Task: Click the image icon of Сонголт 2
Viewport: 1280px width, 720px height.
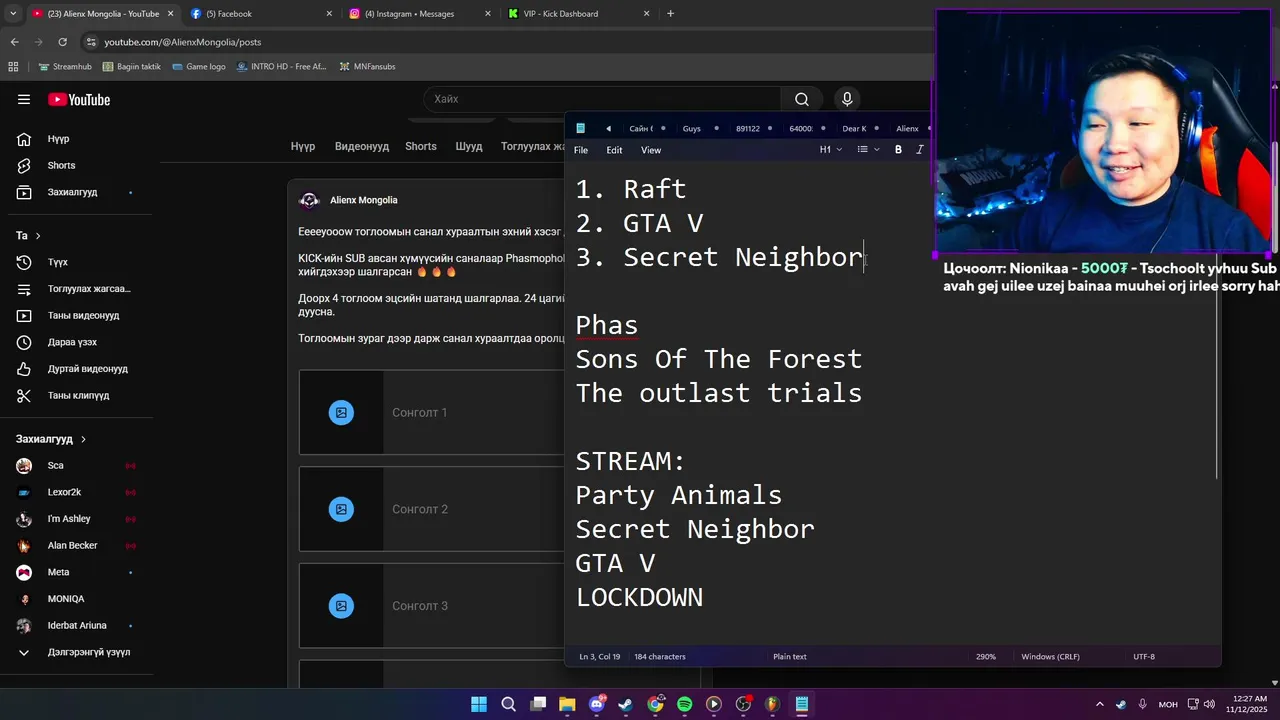Action: 341,509
